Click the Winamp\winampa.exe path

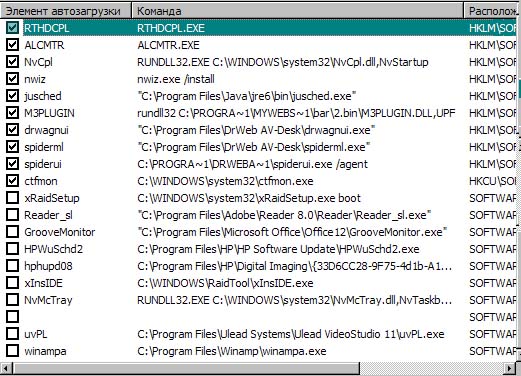pyautogui.click(x=231, y=351)
